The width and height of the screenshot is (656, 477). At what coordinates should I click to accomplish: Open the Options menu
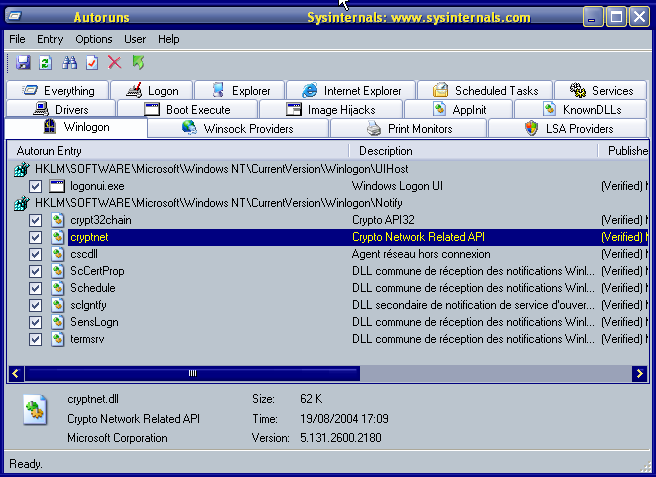[94, 39]
